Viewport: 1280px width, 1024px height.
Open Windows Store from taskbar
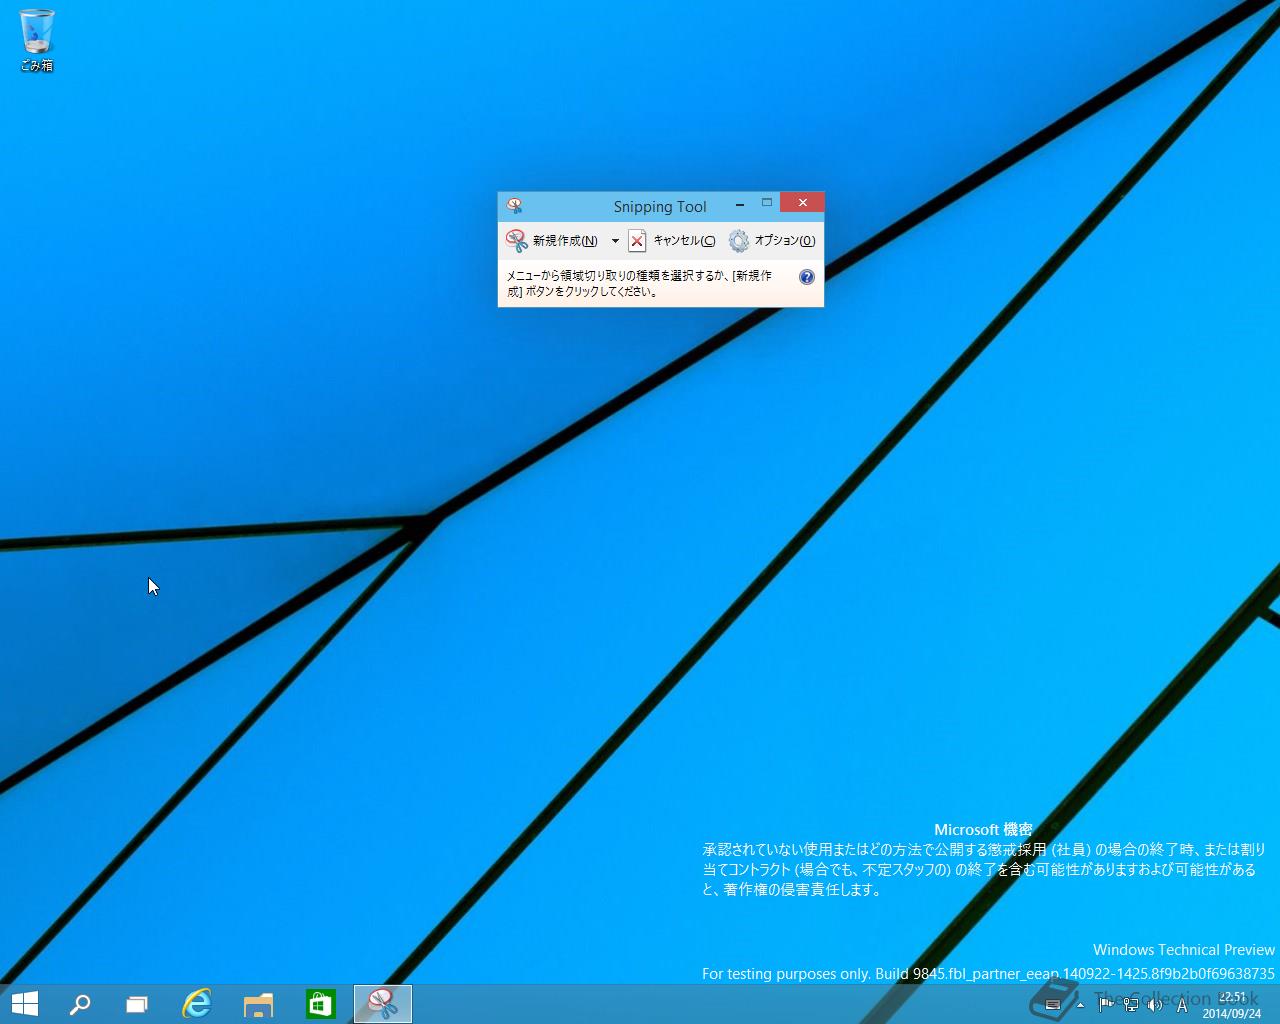[x=320, y=1004]
